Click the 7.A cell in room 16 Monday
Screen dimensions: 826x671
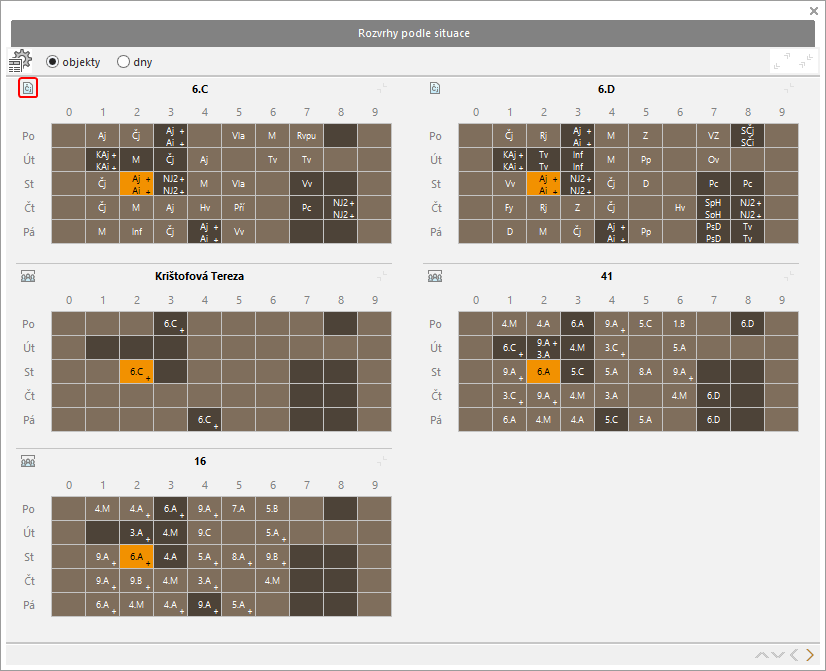[x=239, y=509]
